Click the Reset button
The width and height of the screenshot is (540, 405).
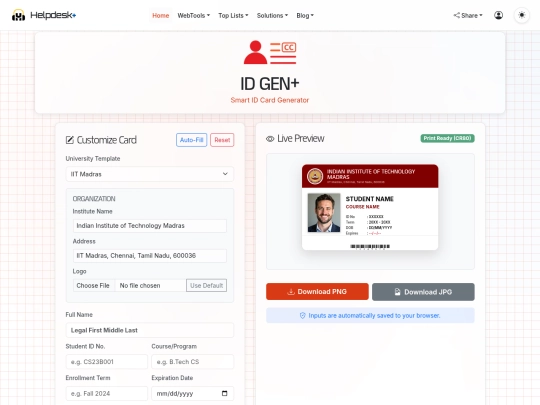click(x=222, y=140)
